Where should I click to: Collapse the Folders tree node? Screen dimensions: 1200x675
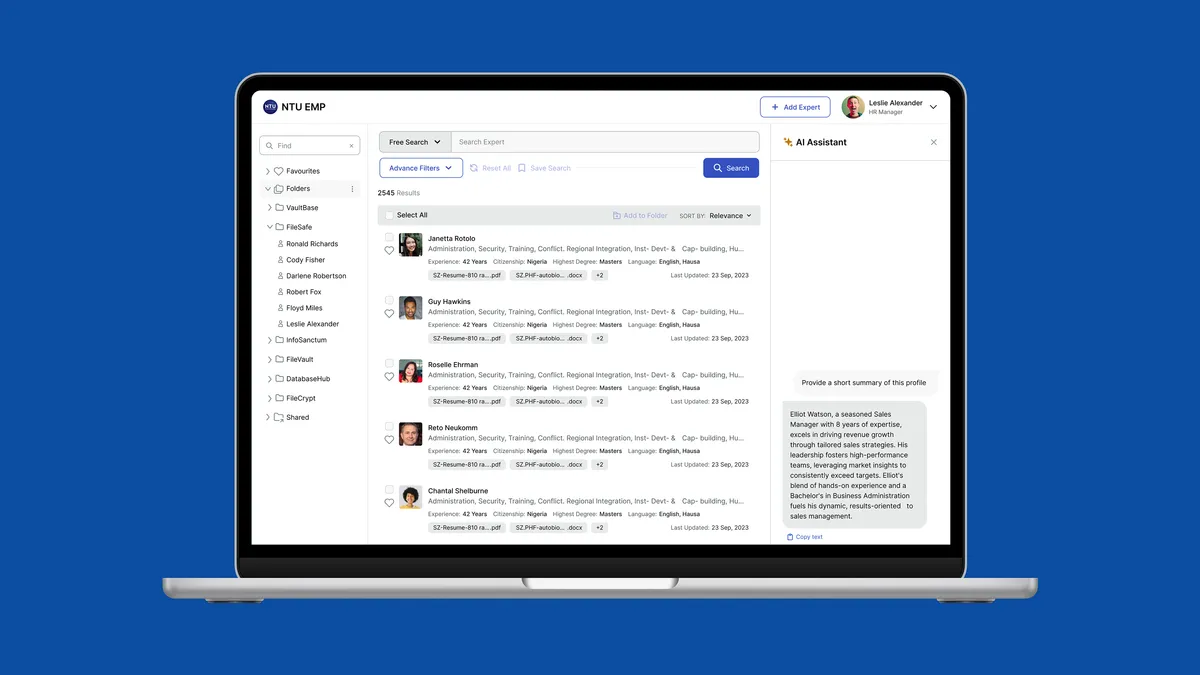tap(268, 189)
